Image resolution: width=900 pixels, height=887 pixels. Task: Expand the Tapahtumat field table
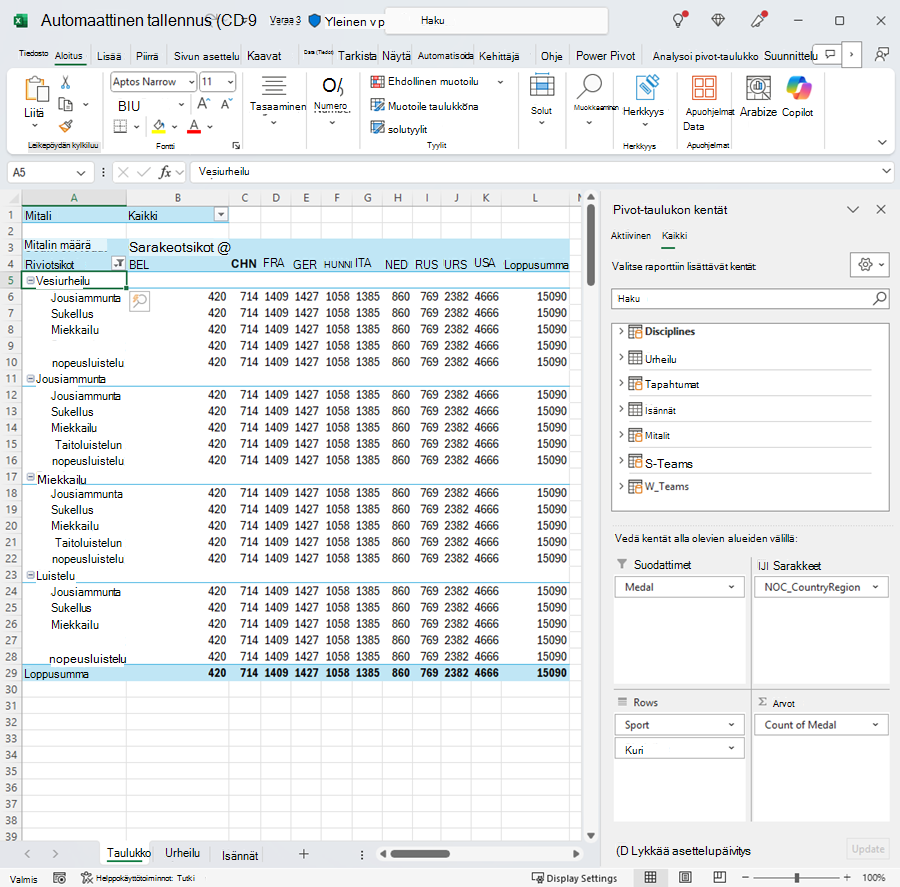click(x=621, y=383)
